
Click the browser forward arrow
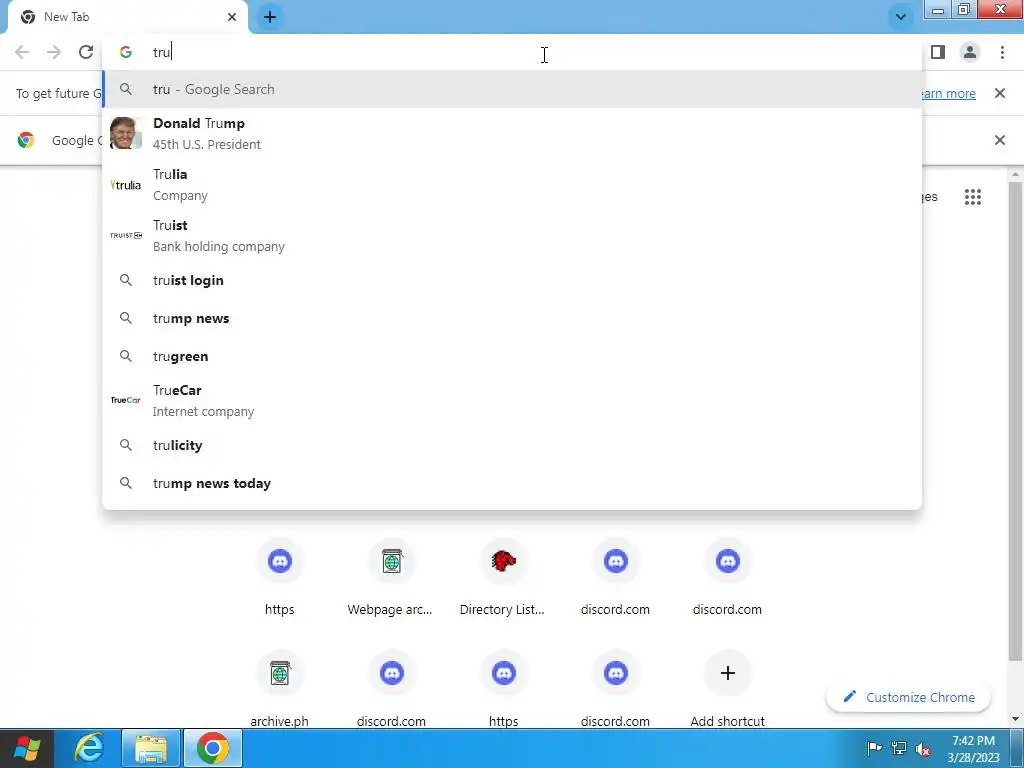[x=54, y=52]
